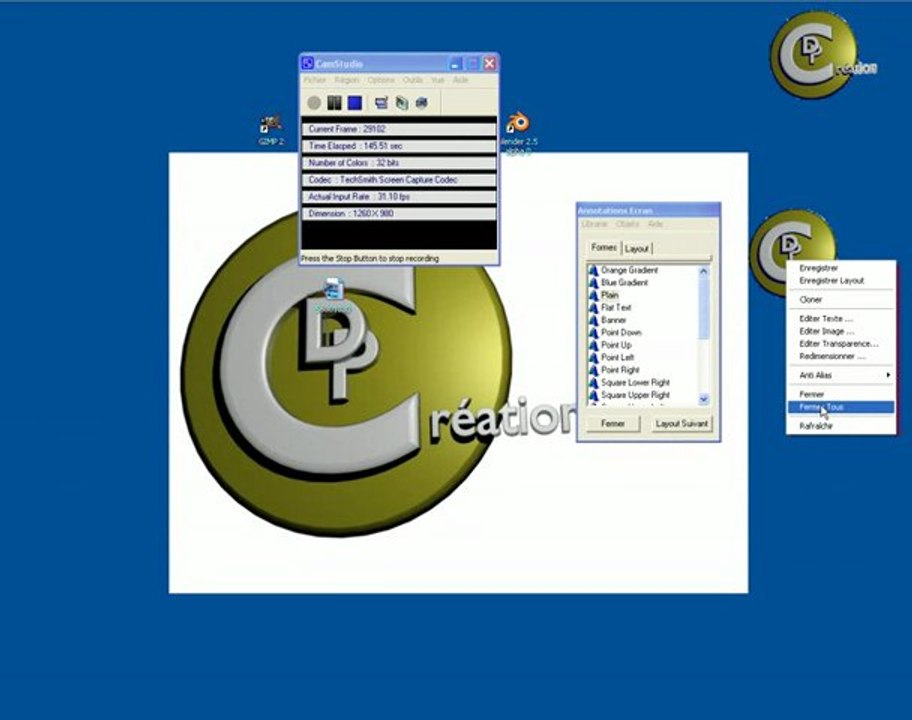This screenshot has width=912, height=720.
Task: Click the Codec : TechSmith Screen Capture Codec line
Action: (399, 180)
